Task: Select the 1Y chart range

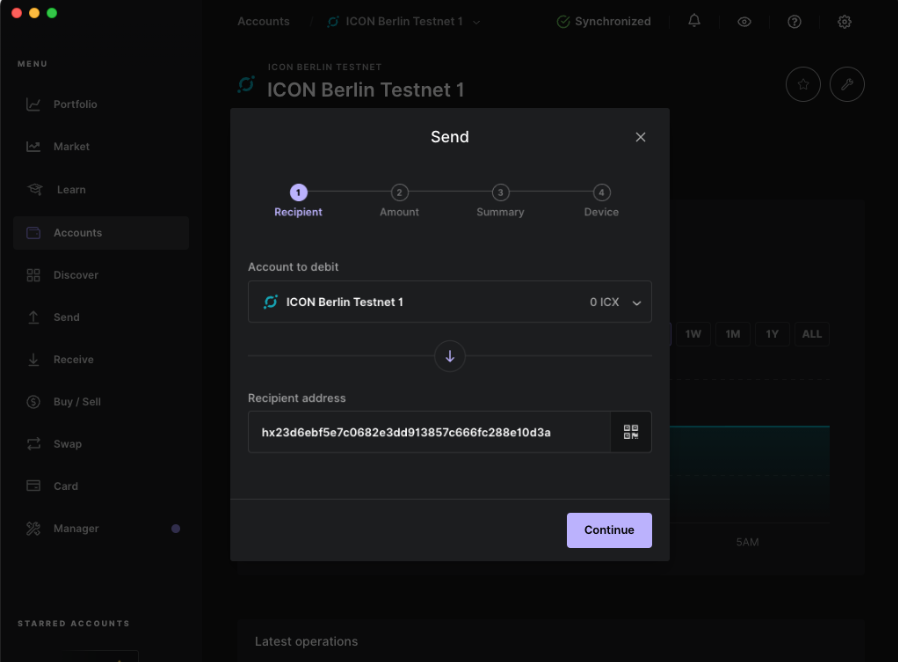Action: [772, 334]
